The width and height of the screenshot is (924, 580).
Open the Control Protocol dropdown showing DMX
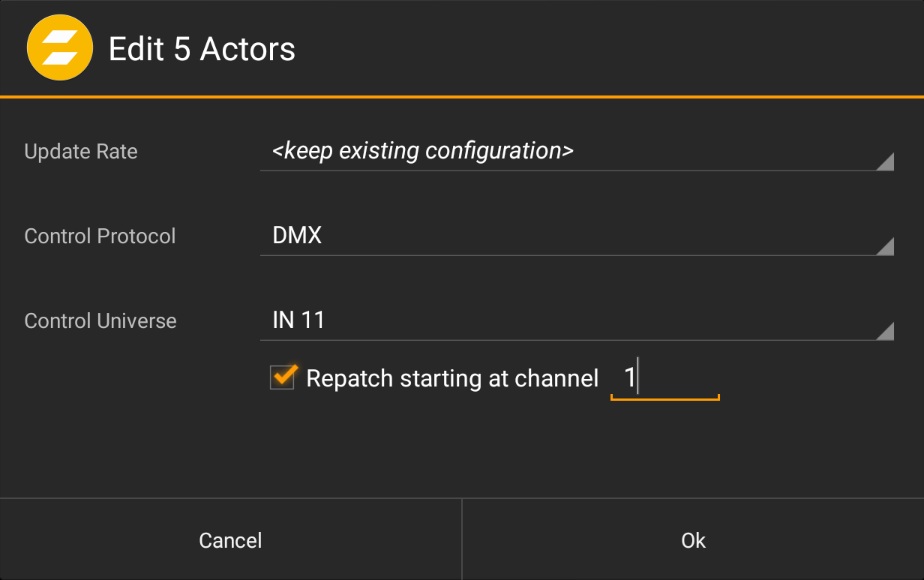click(576, 237)
